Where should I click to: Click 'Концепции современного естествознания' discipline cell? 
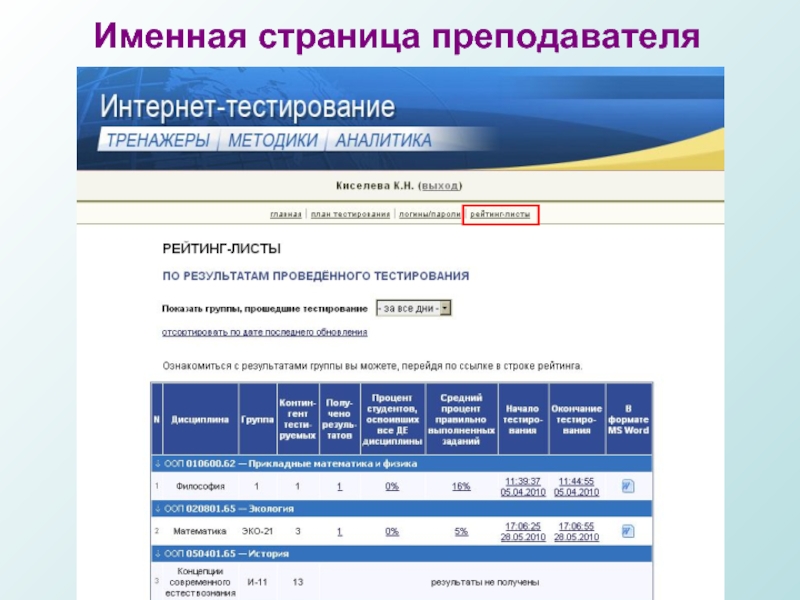tap(200, 582)
